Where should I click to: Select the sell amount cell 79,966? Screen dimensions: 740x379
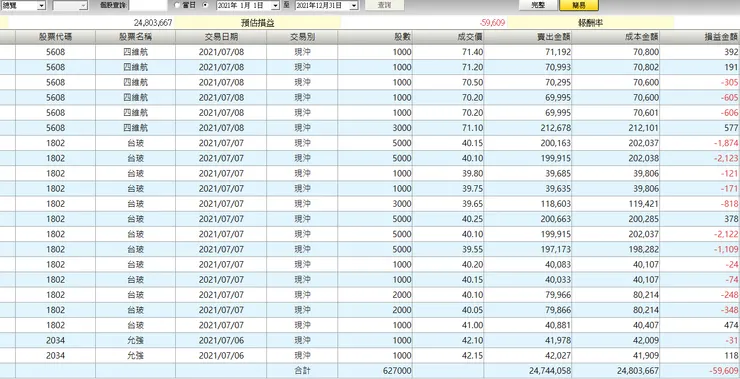click(x=528, y=295)
